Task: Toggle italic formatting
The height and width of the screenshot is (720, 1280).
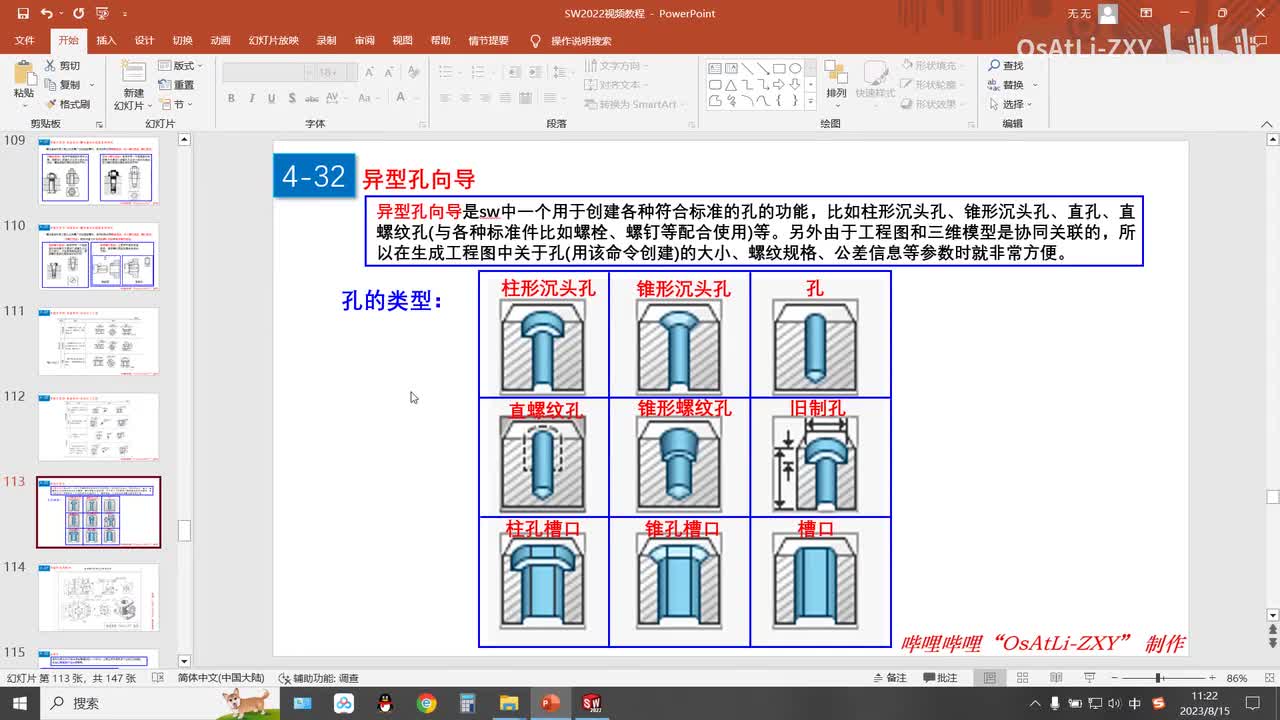Action: click(252, 98)
